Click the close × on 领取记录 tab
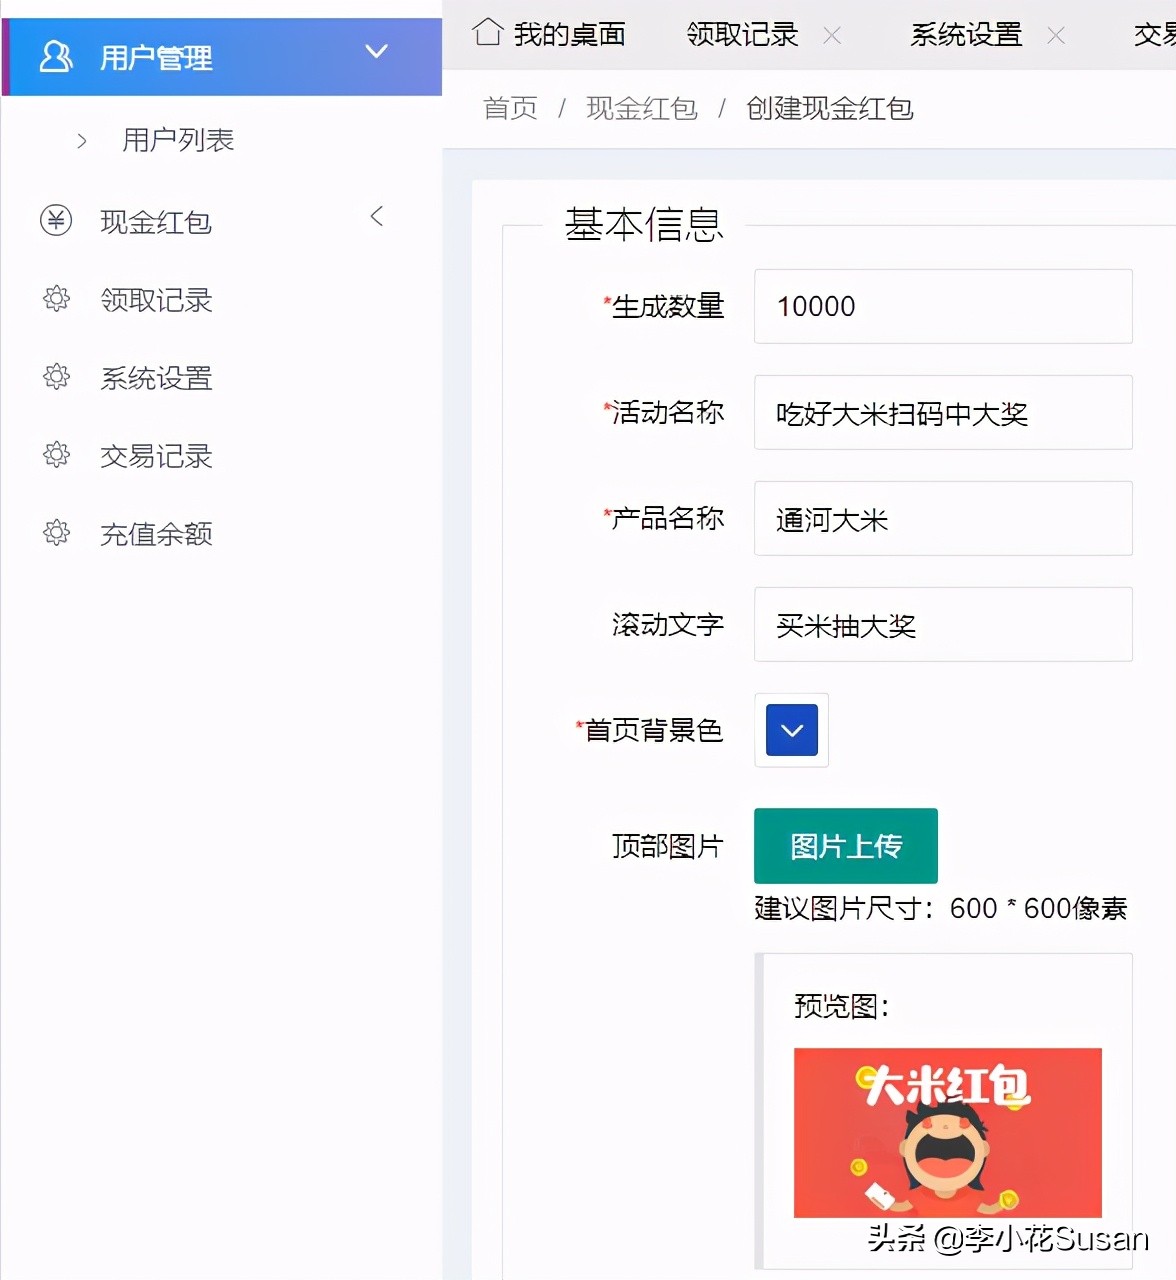Screen dimensions: 1176x1280 [833, 35]
